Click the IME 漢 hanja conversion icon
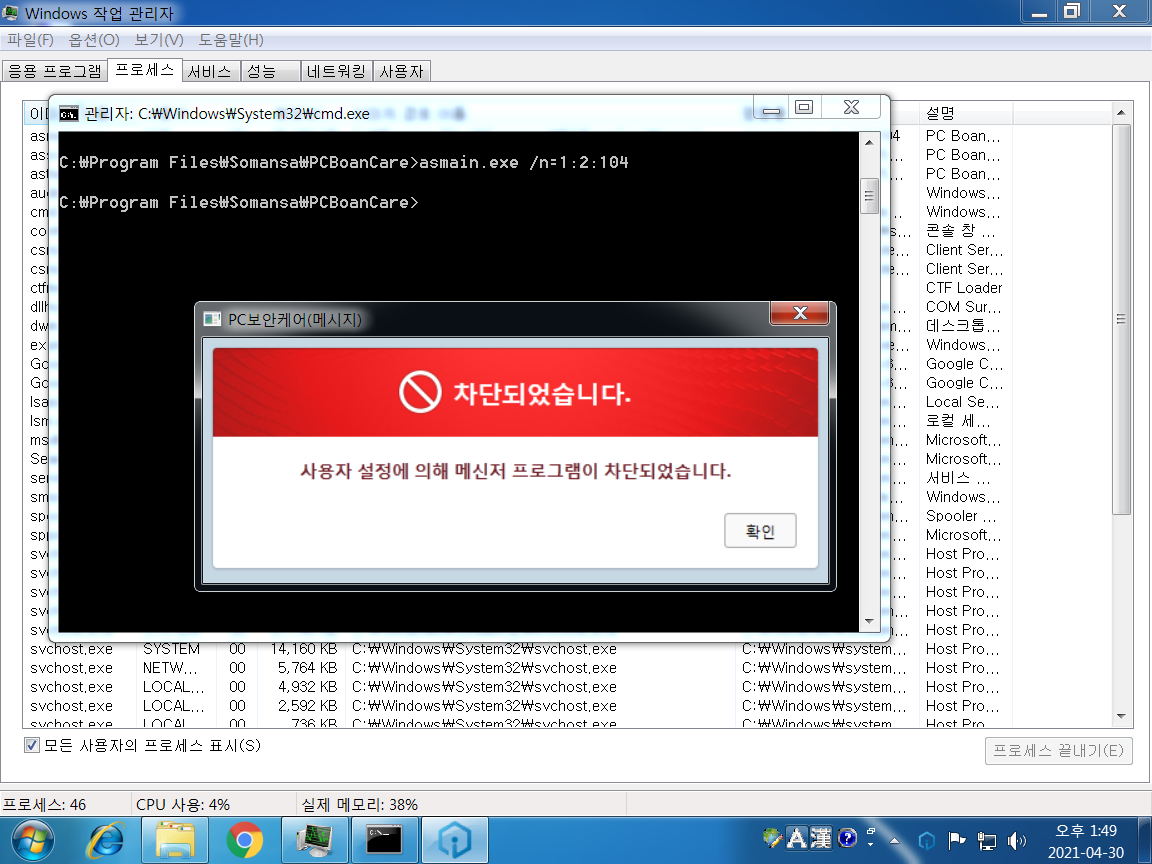 tap(821, 838)
